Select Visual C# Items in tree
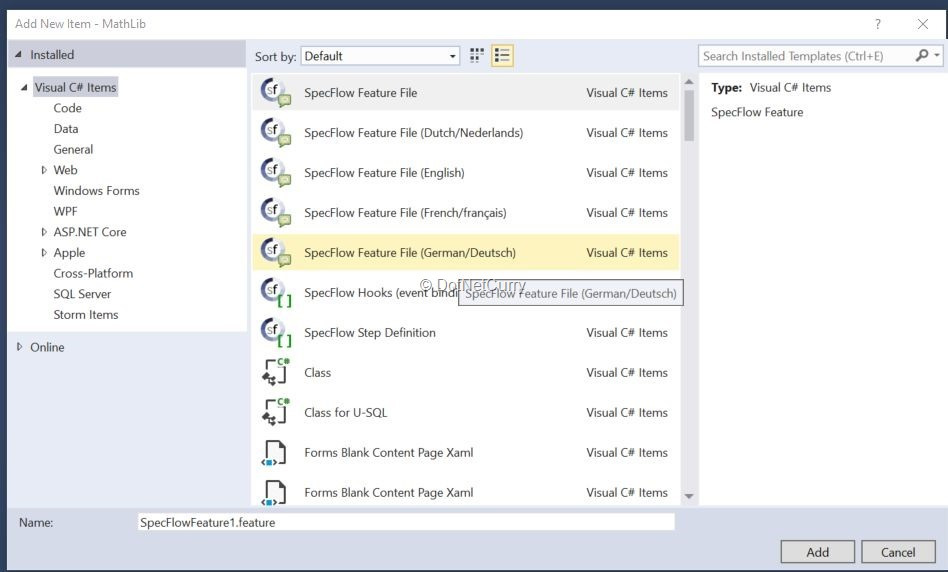The height and width of the screenshot is (572, 948). (x=75, y=87)
